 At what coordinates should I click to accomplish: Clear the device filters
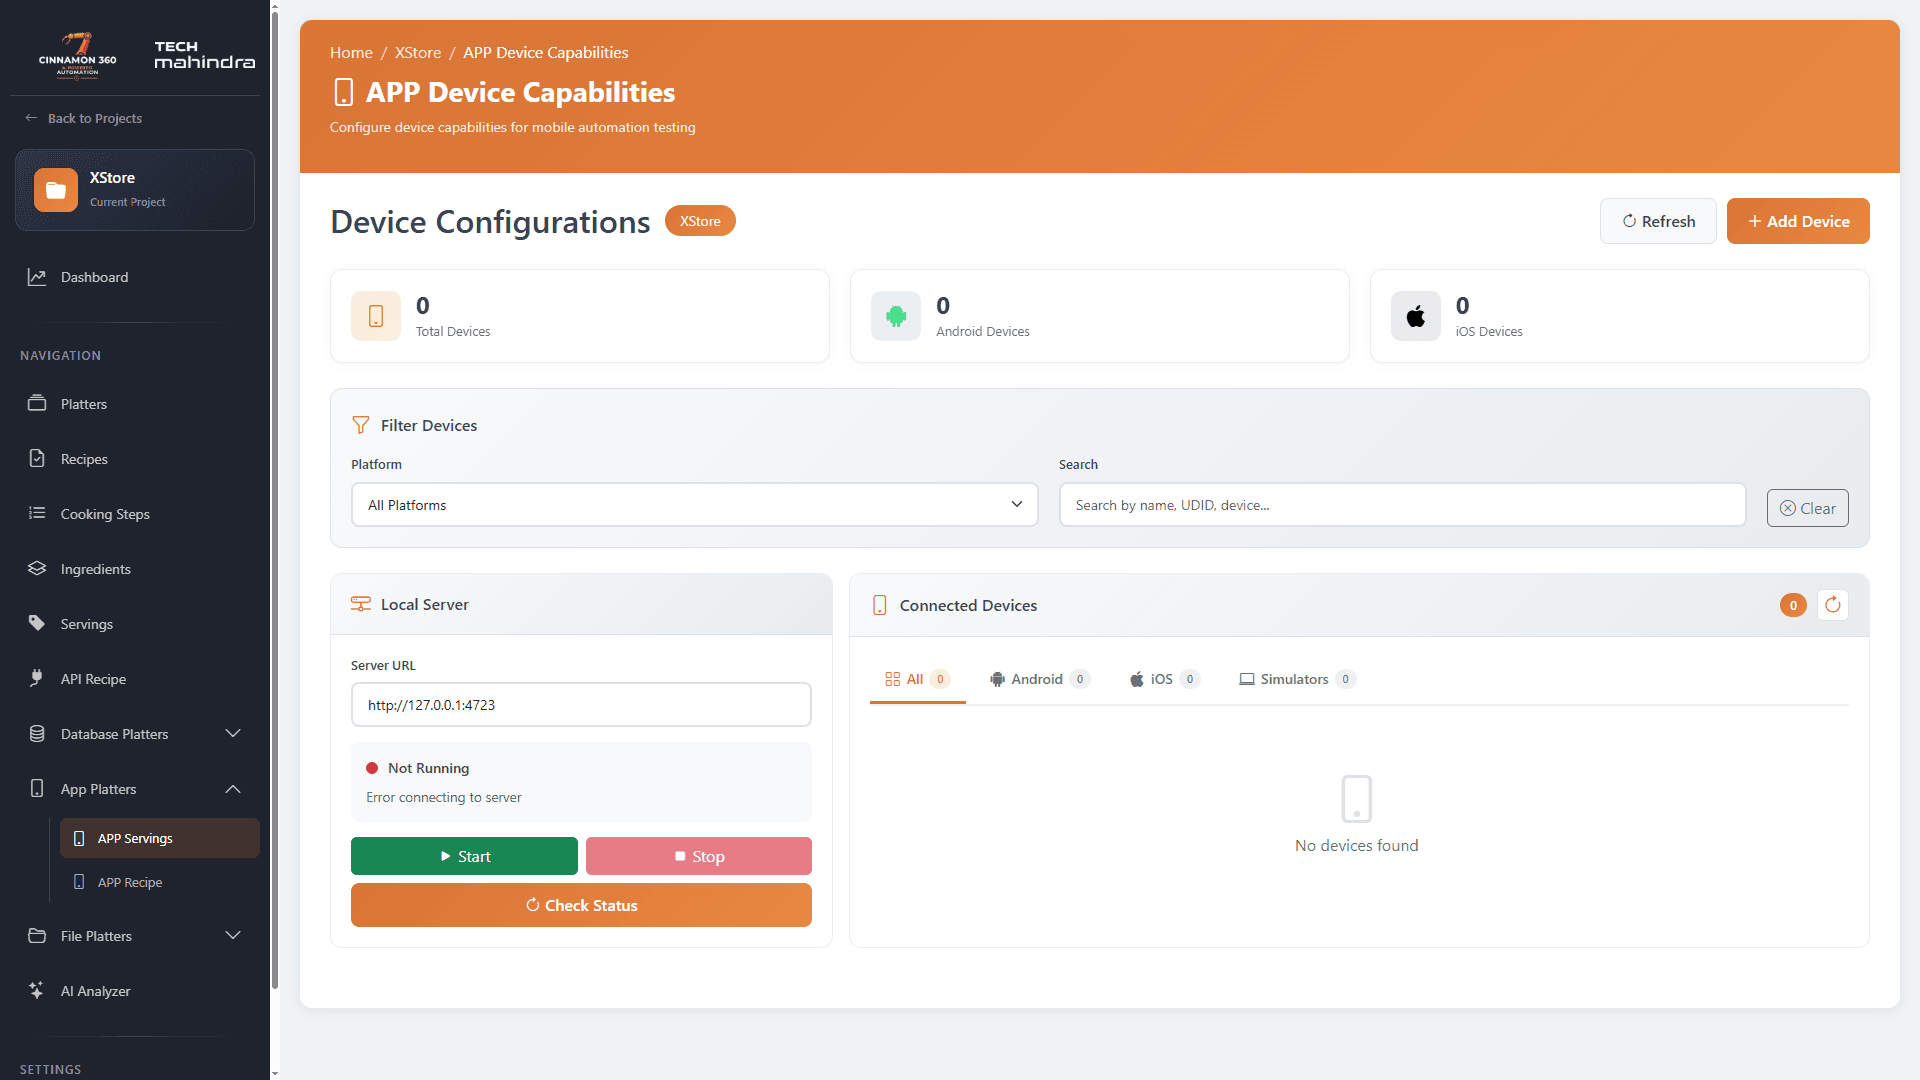pyautogui.click(x=1807, y=508)
